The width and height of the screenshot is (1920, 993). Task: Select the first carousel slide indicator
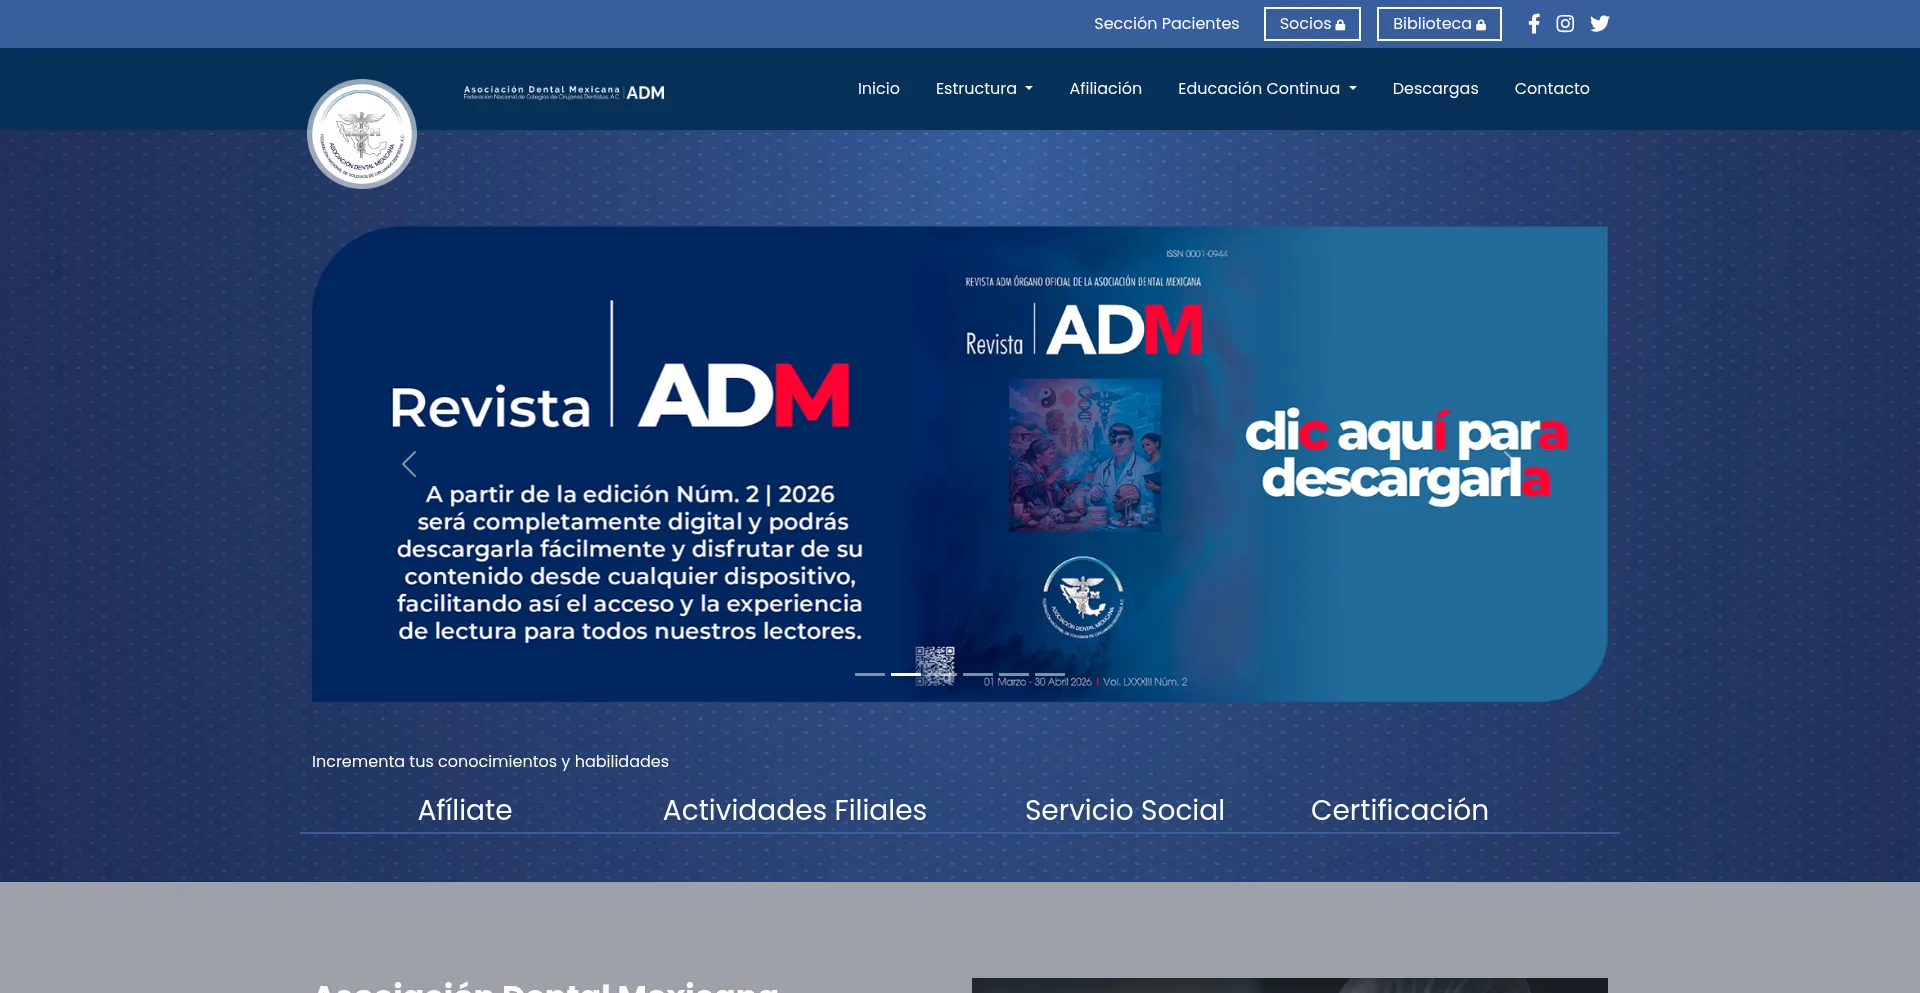870,674
